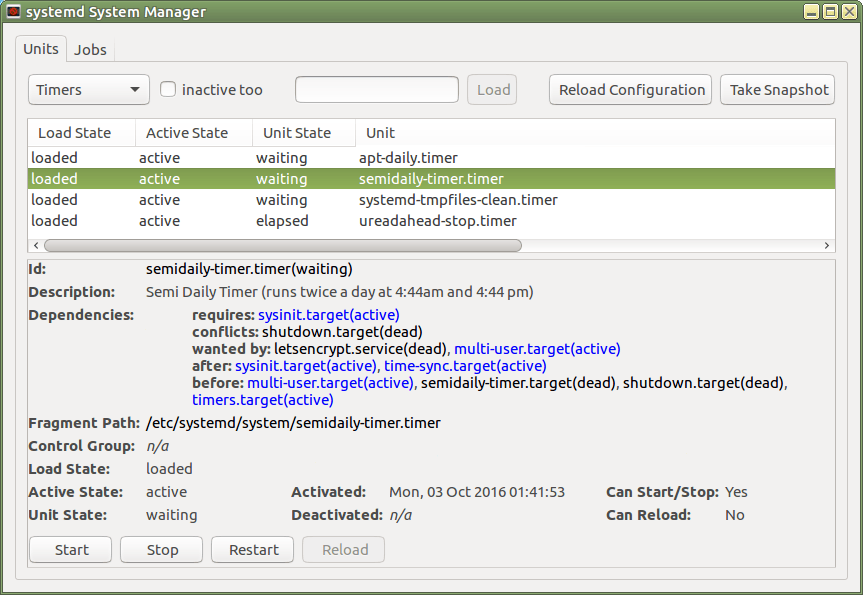The image size is (863, 595).
Task: Click the 'elapsed' unit state cell
Action: coord(282,221)
